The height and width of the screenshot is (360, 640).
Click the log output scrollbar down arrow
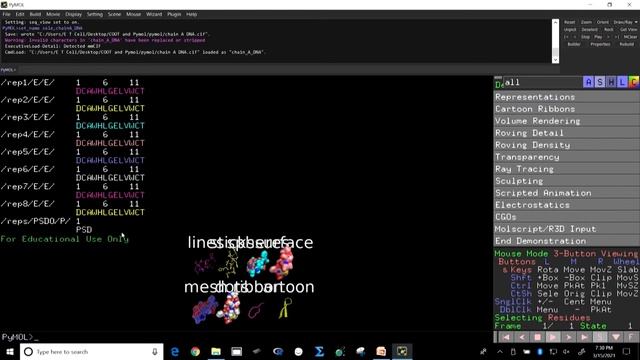coord(555,60)
